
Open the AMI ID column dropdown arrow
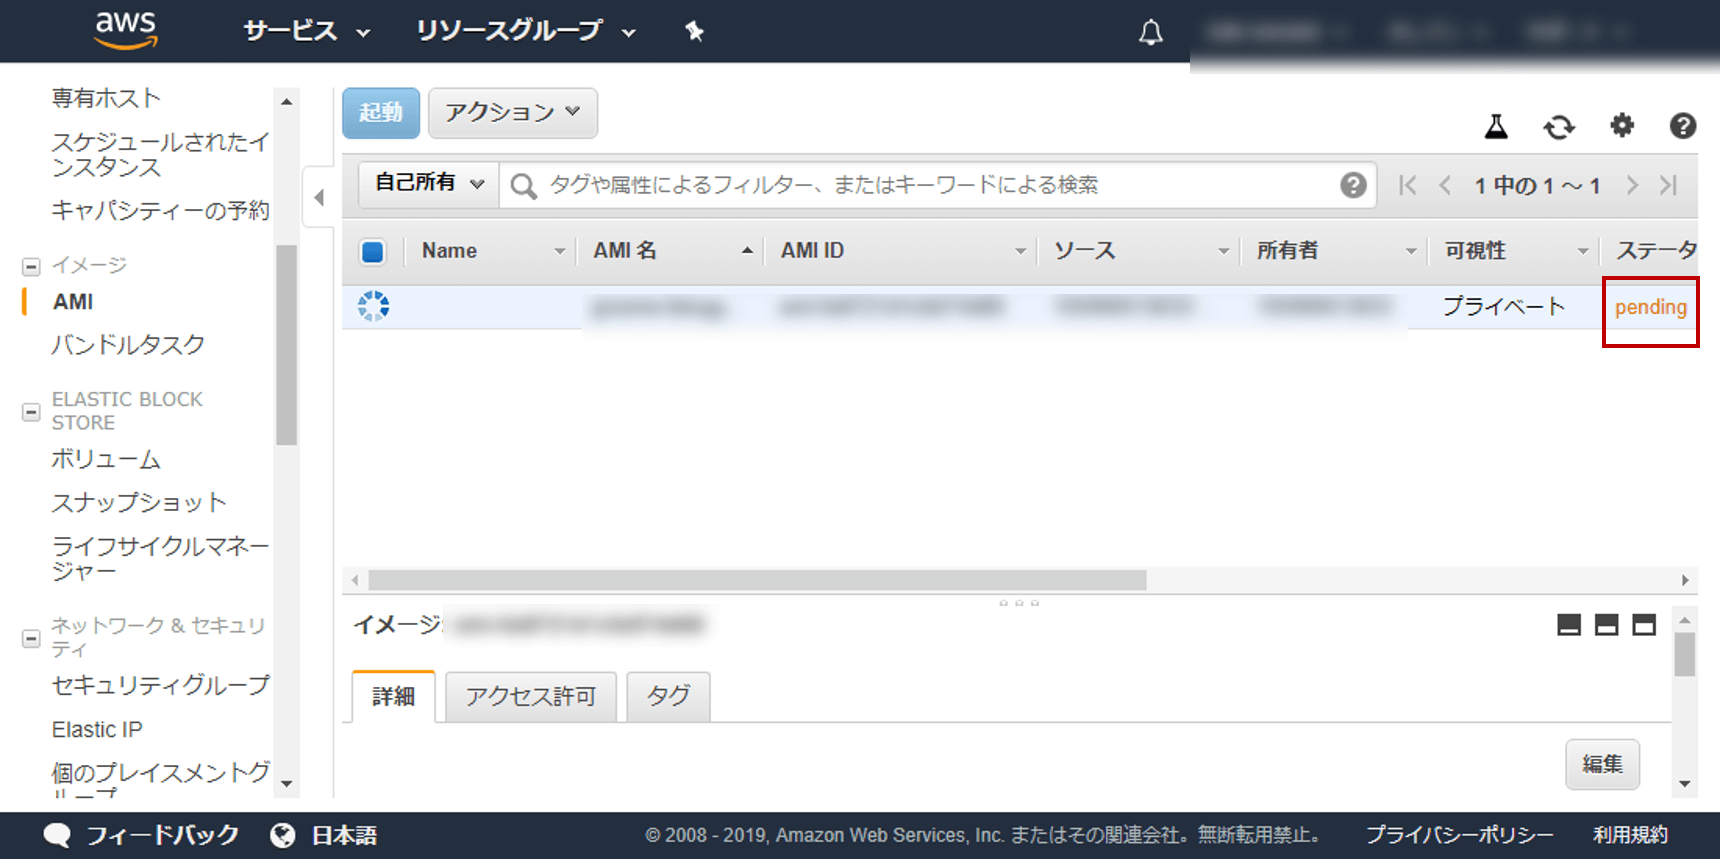1020,251
